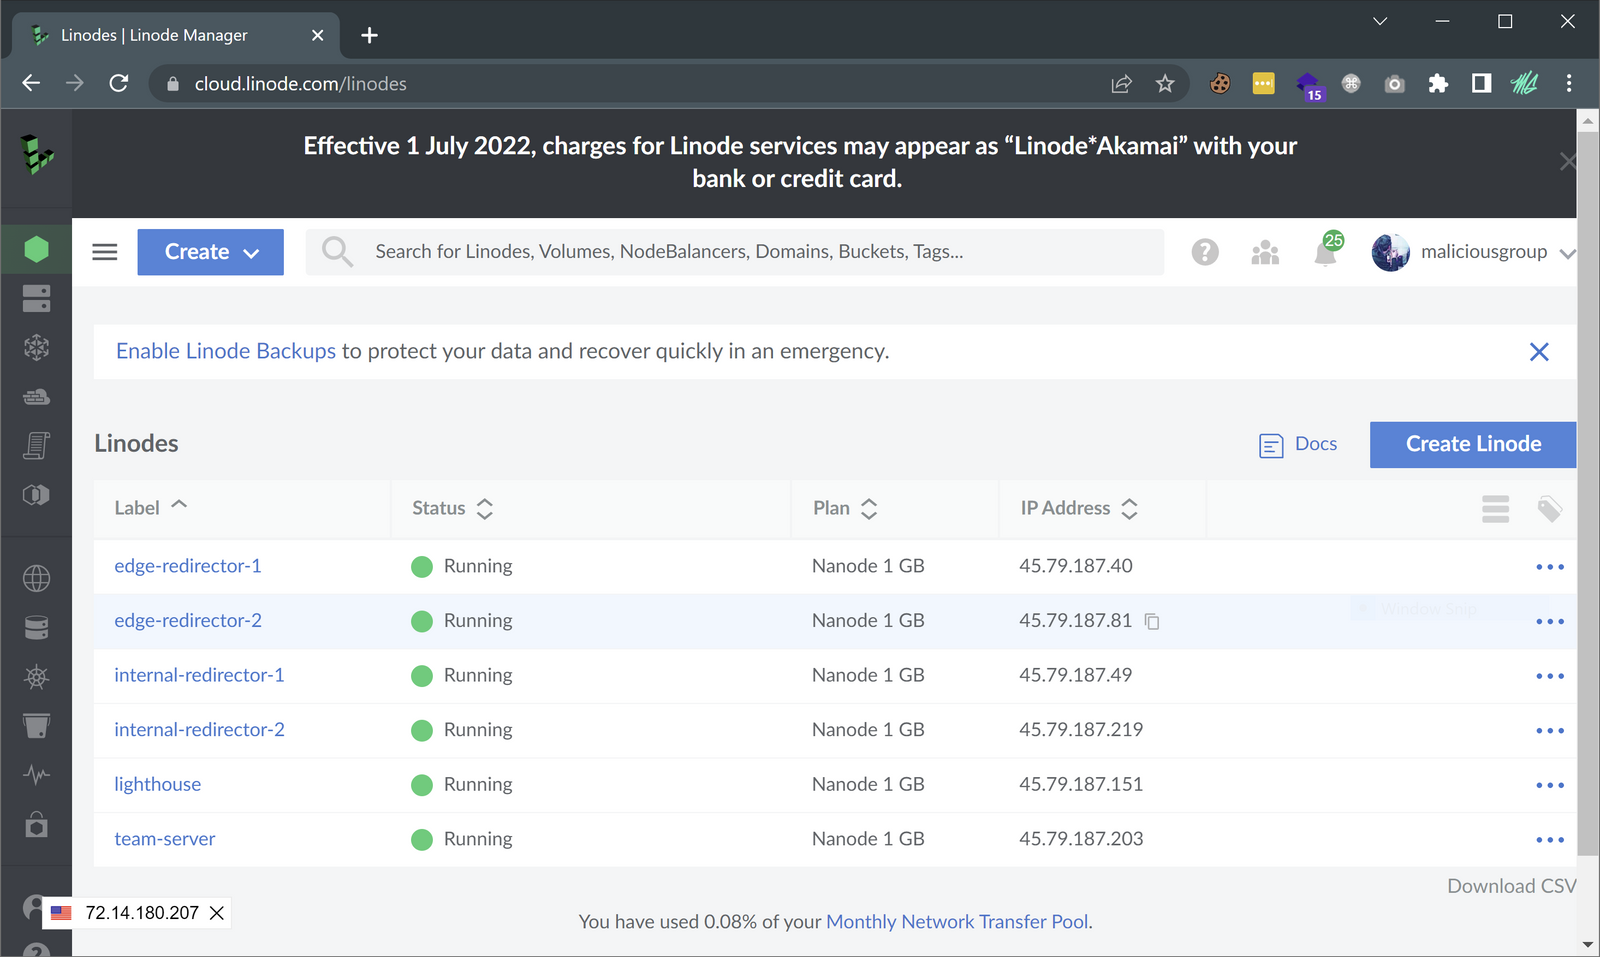The width and height of the screenshot is (1600, 957).
Task: Open NodeBalancers from the sidebar icons
Action: coord(36,347)
